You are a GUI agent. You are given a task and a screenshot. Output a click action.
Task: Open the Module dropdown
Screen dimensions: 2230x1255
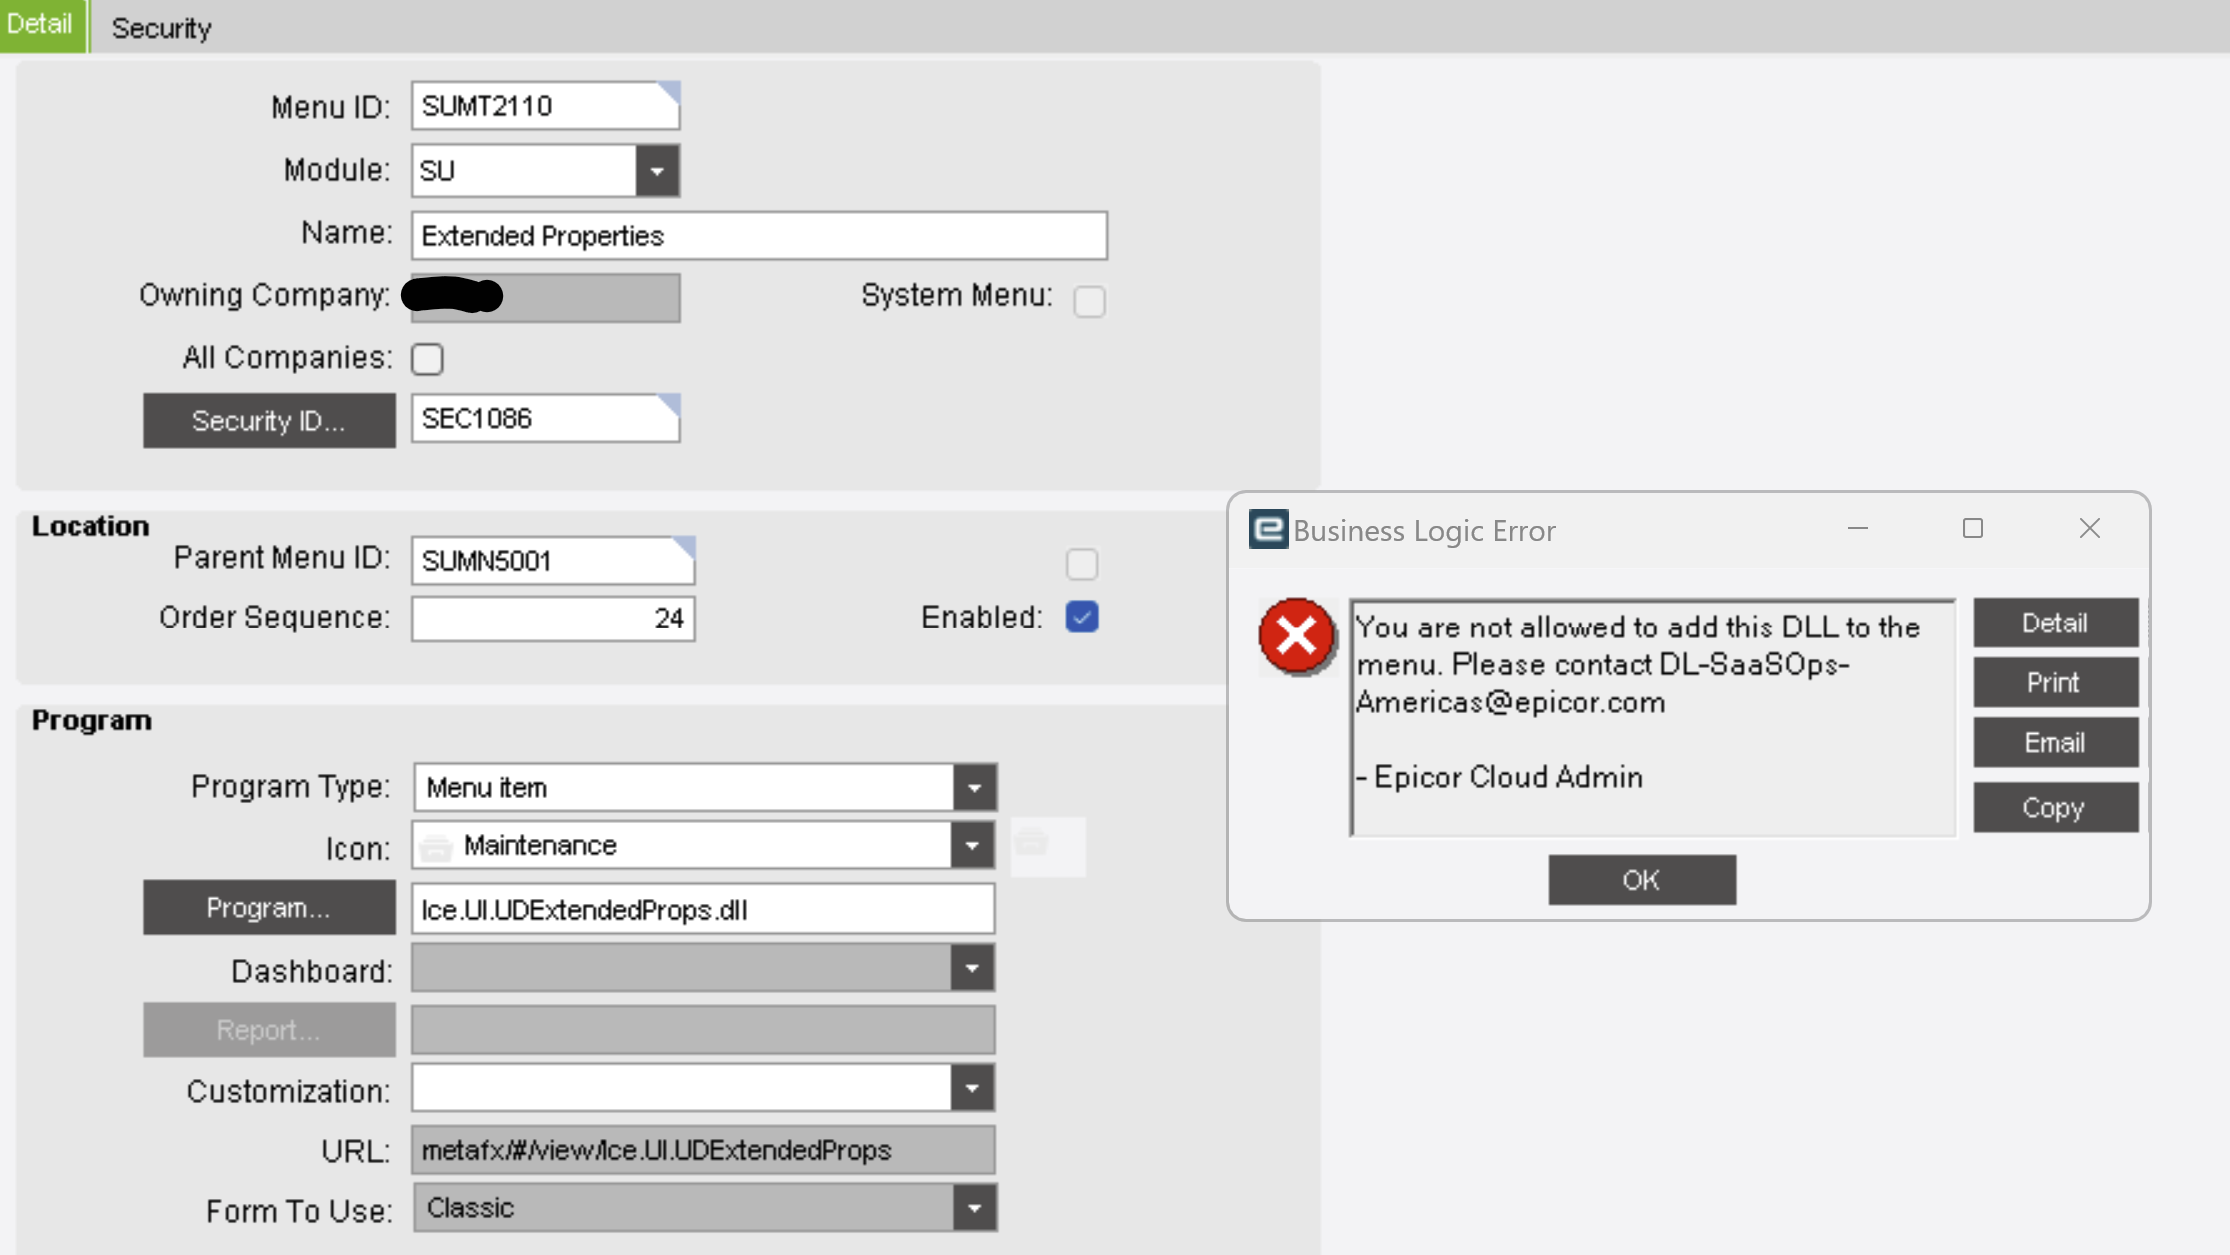pyautogui.click(x=657, y=171)
